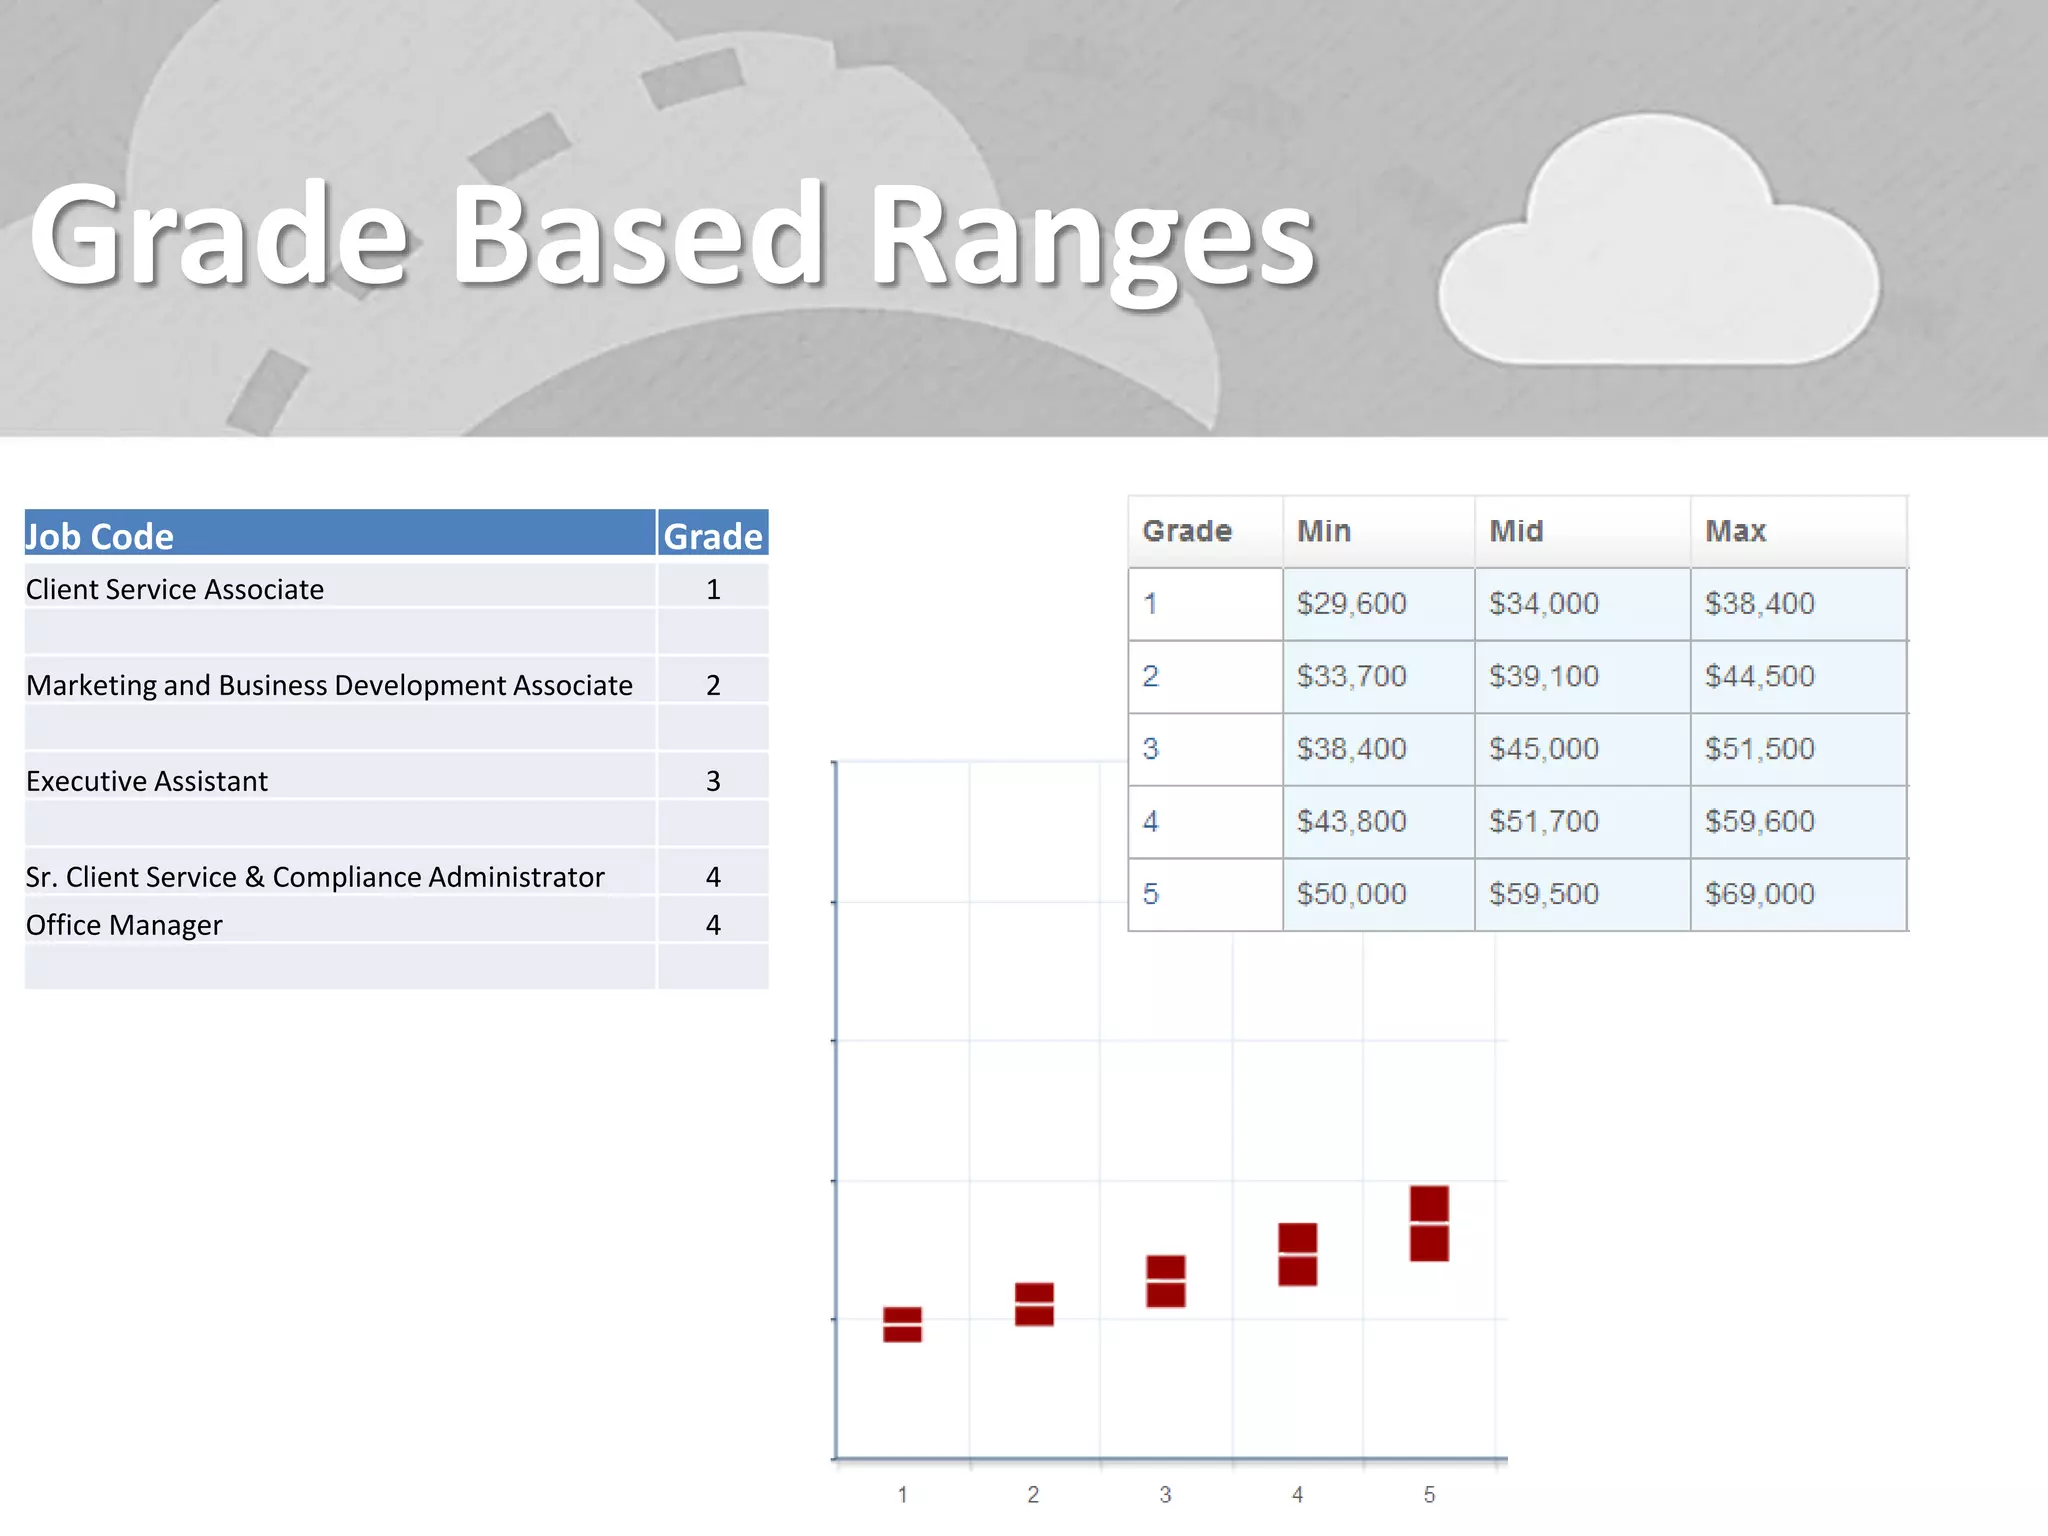Image resolution: width=2048 pixels, height=1536 pixels.
Task: Click the Office Manager row
Action: pyautogui.click(x=124, y=925)
